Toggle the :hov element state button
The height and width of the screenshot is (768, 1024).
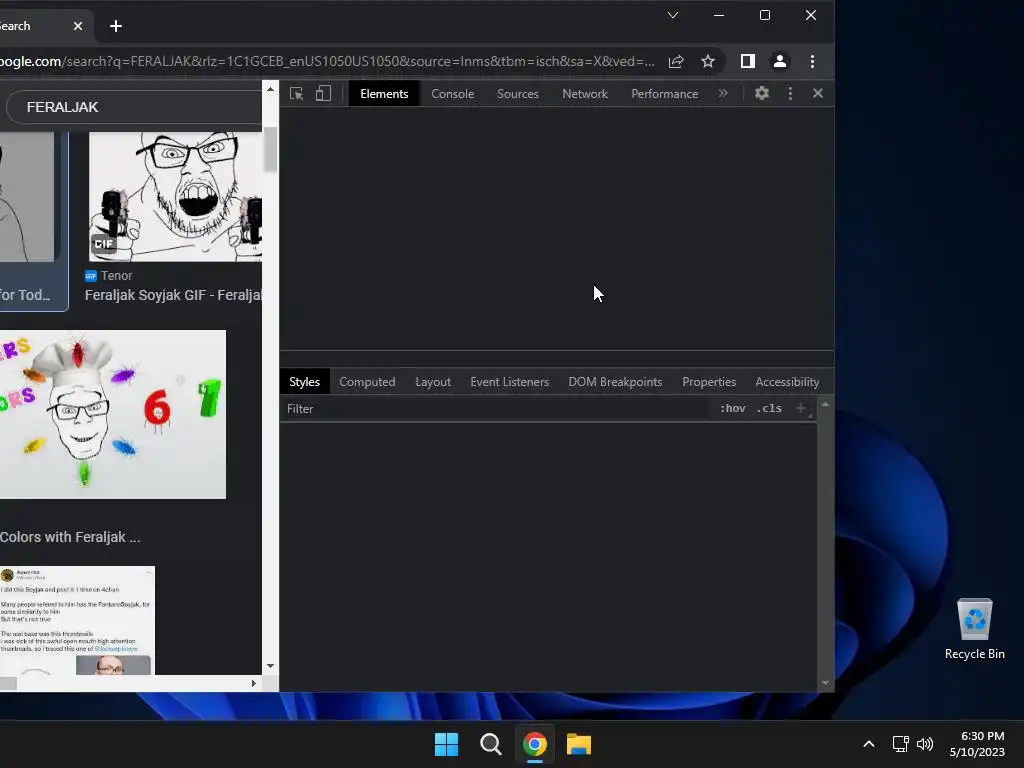coord(732,408)
